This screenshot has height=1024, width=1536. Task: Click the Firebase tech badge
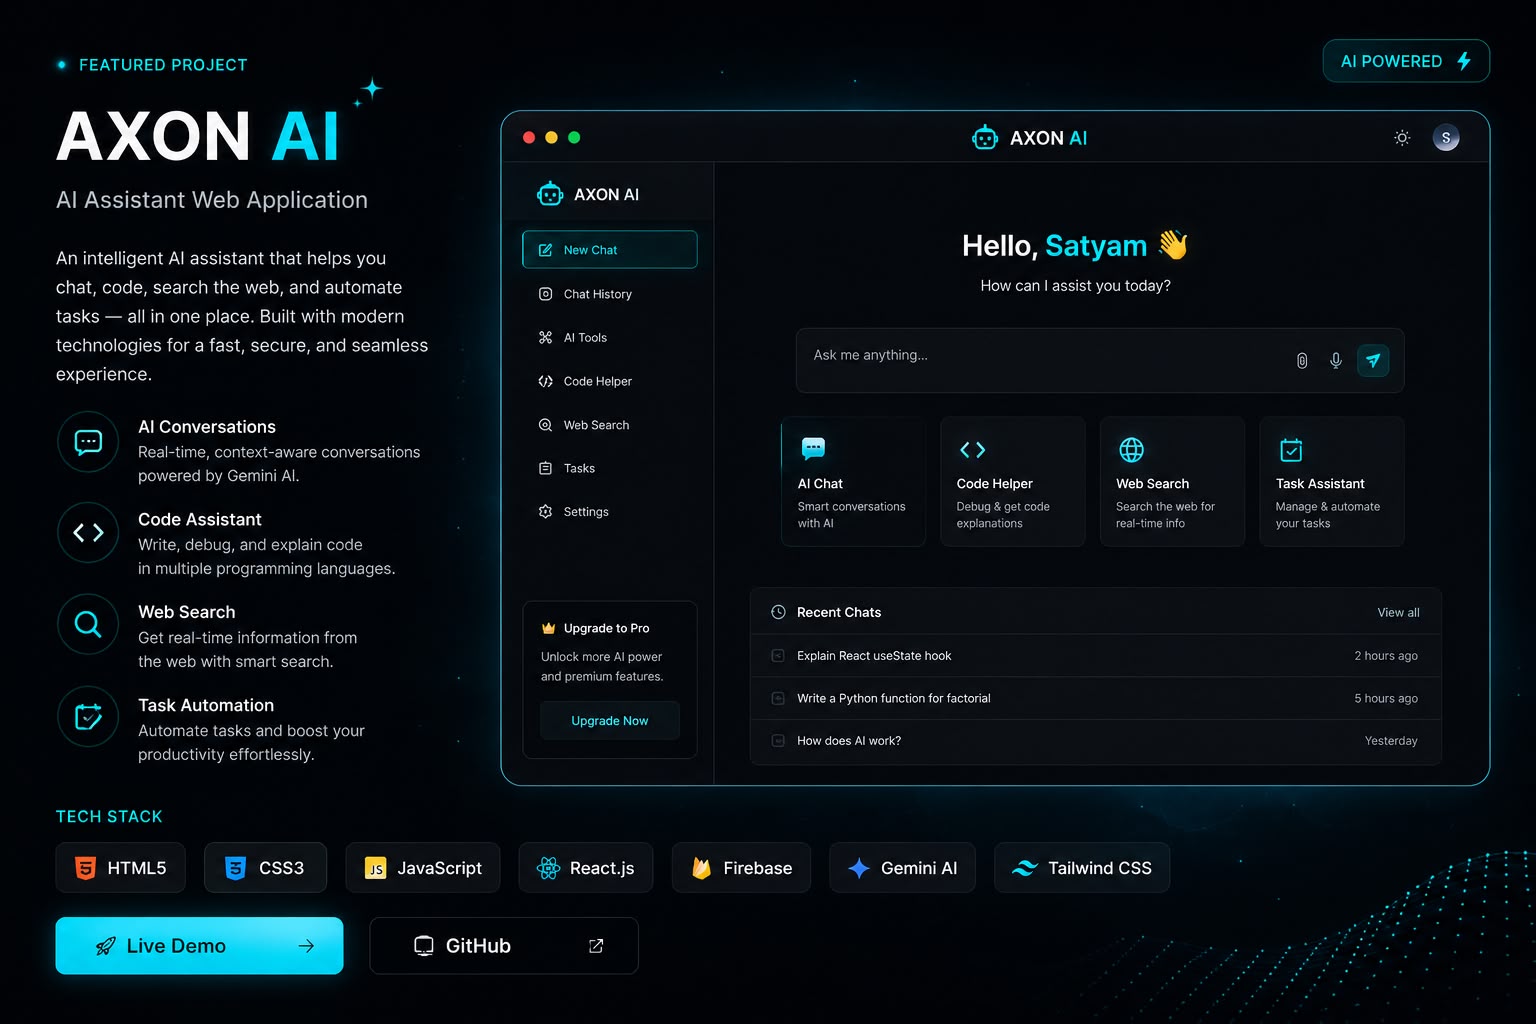(741, 868)
